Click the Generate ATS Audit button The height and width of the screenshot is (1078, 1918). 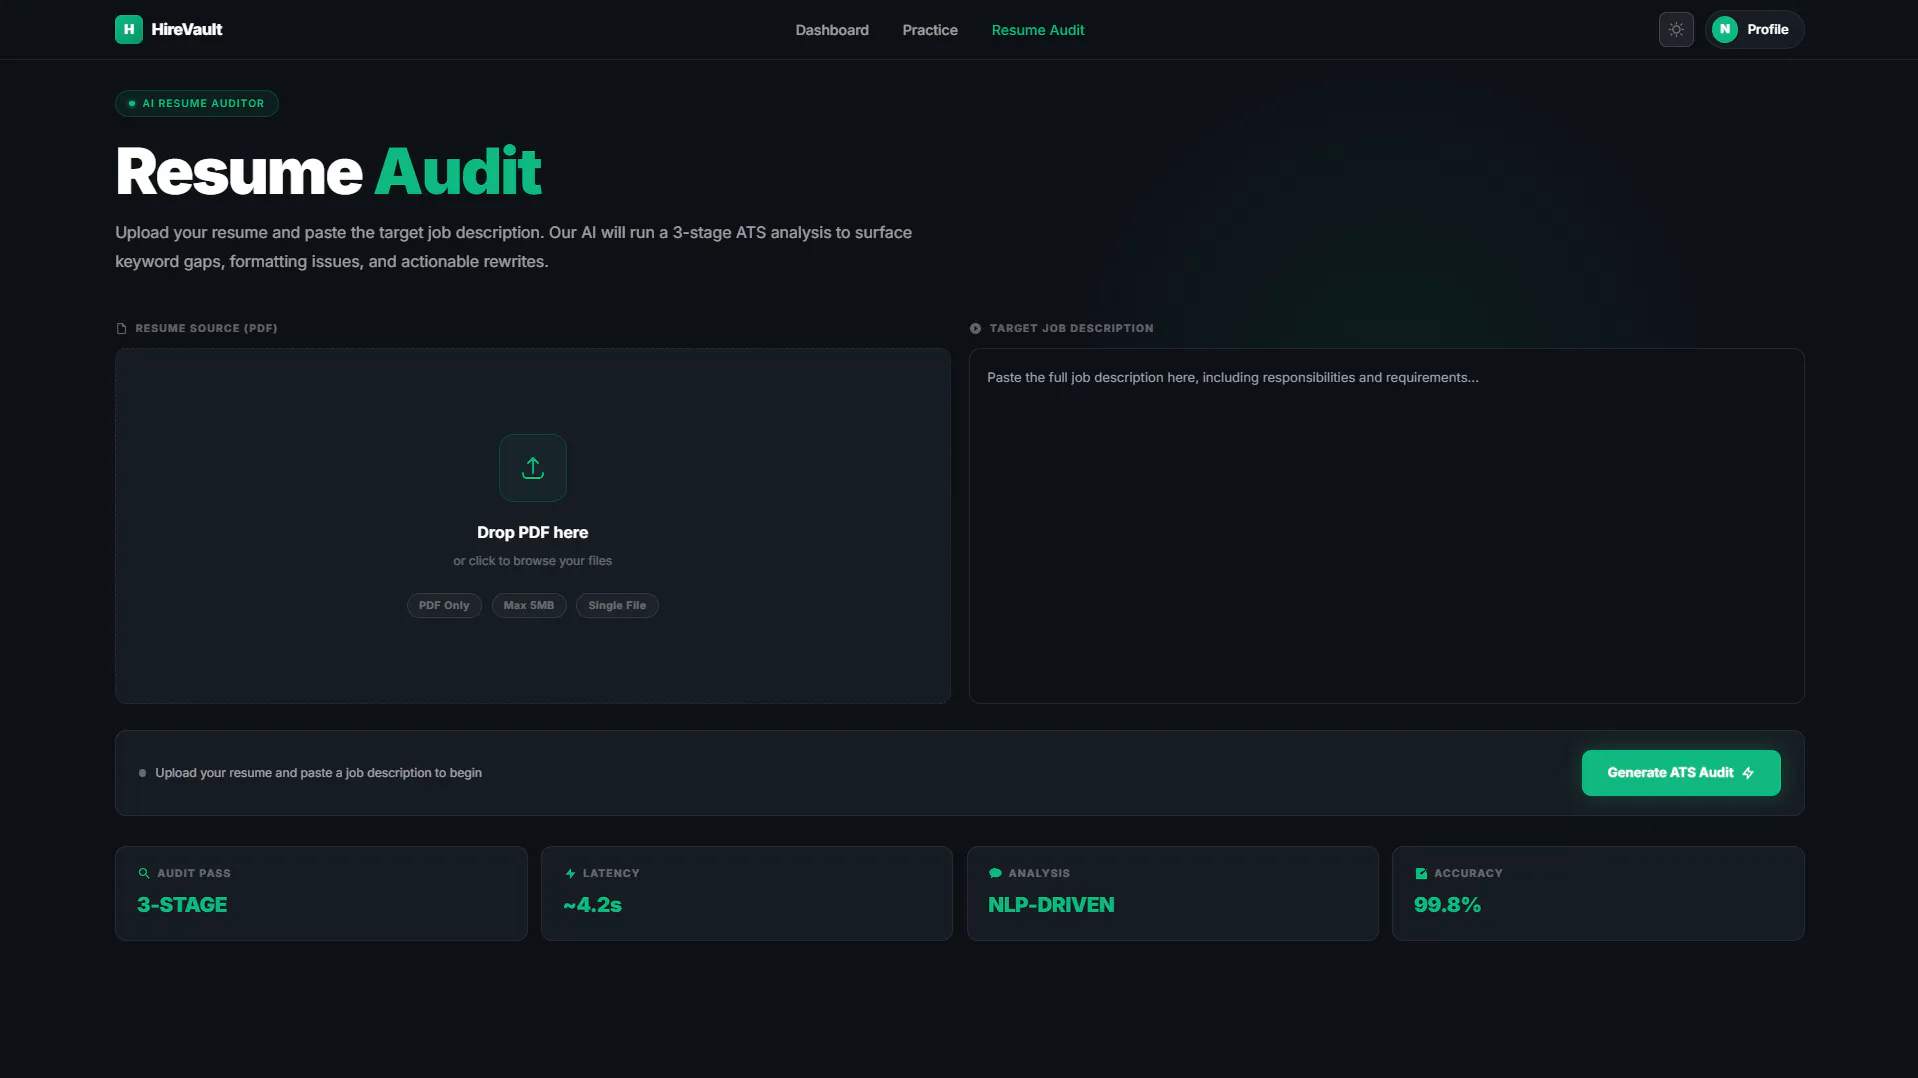click(1680, 773)
